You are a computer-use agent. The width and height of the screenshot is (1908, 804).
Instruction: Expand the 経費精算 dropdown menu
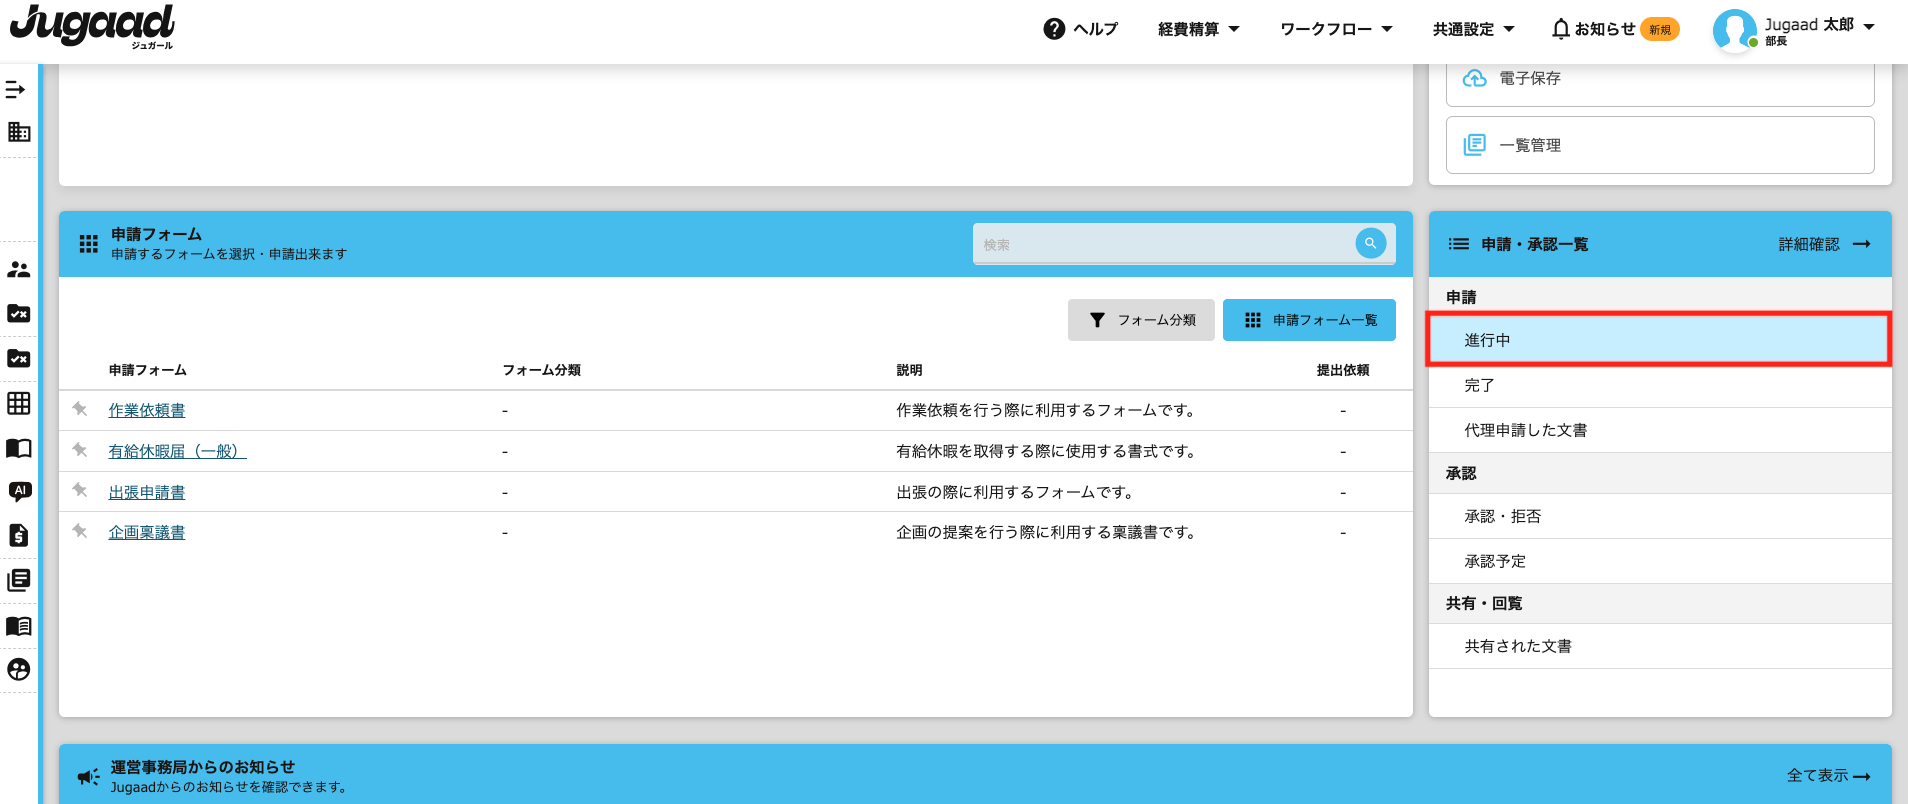[x=1198, y=29]
